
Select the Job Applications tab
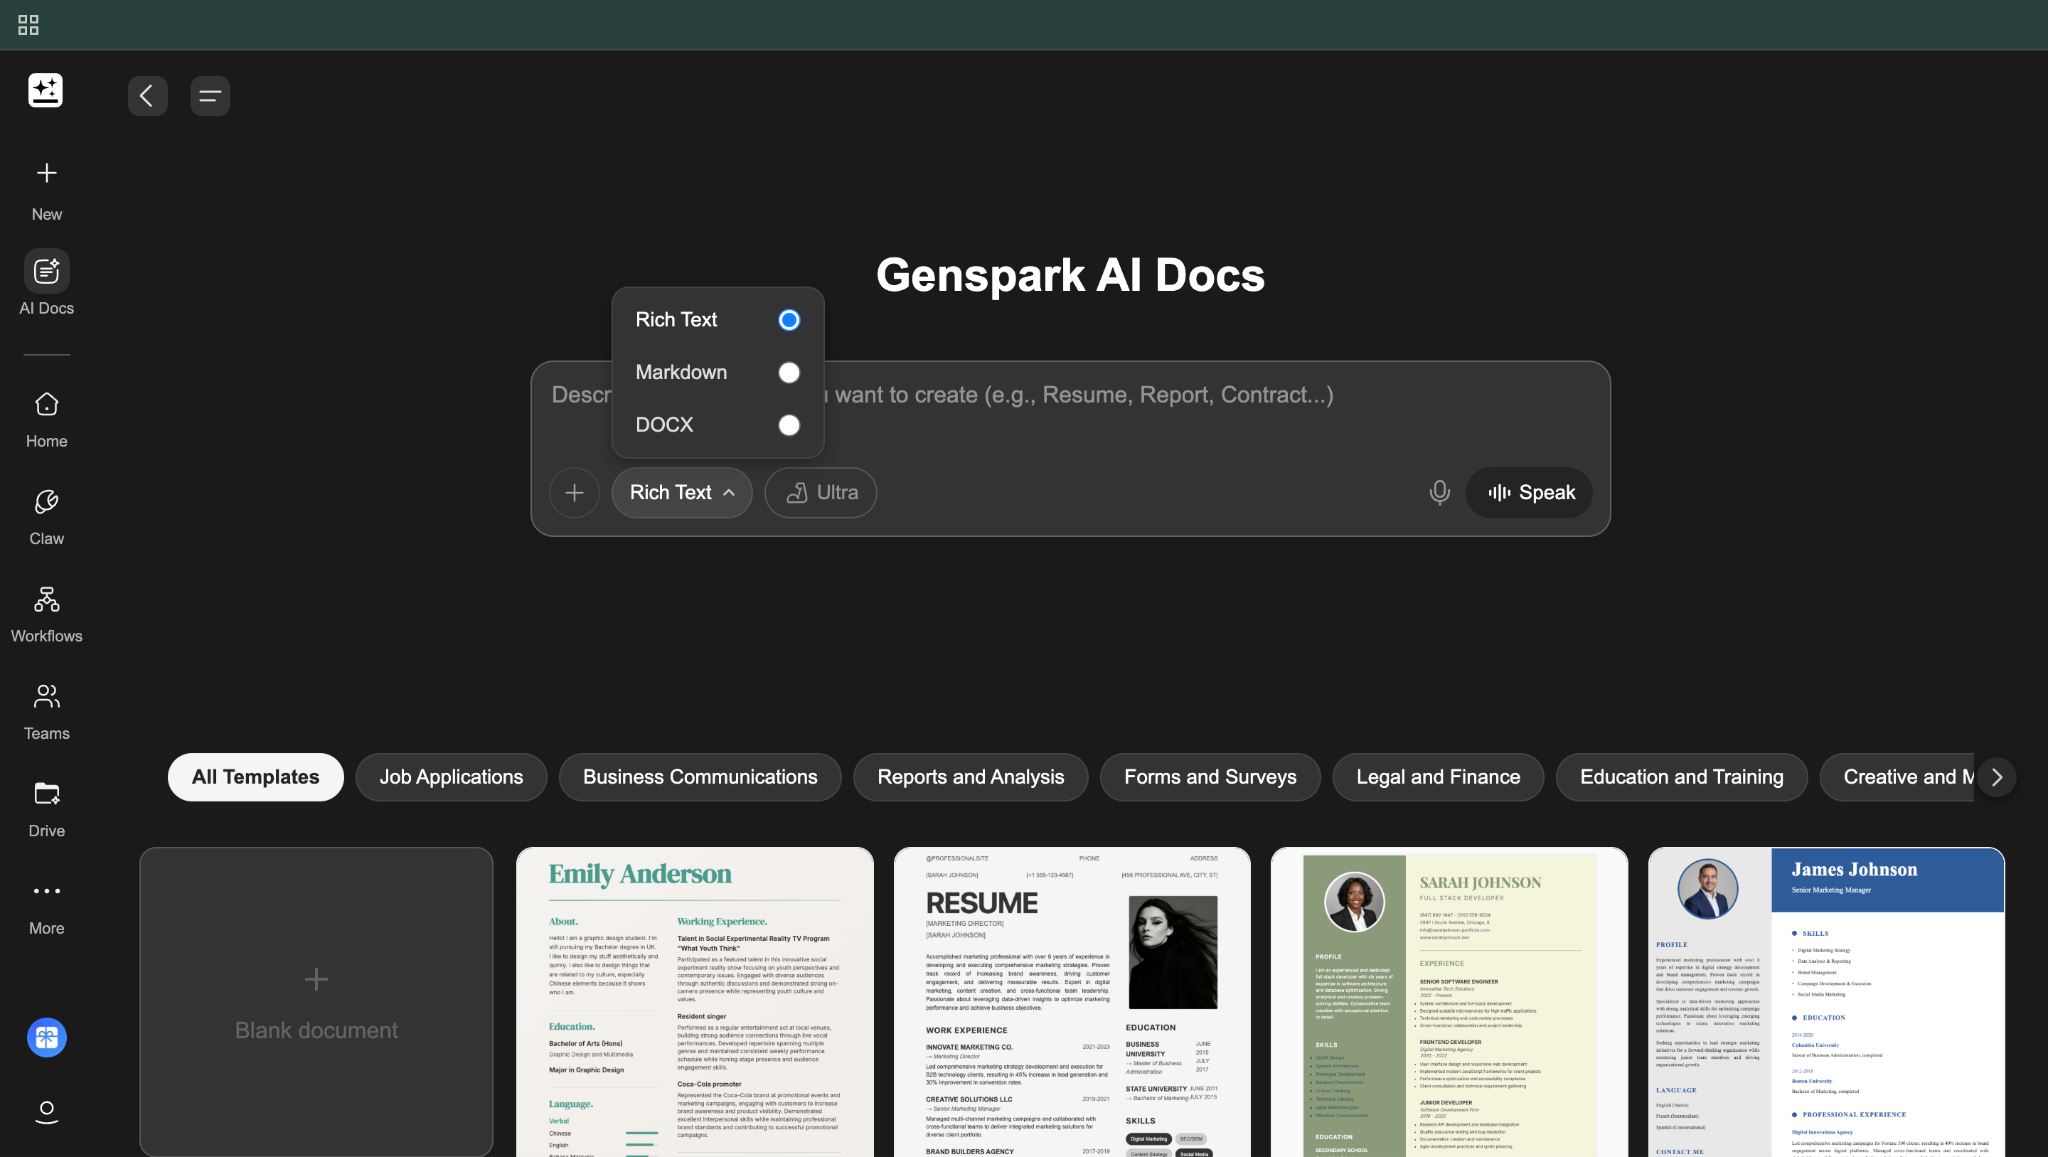pyautogui.click(x=451, y=777)
